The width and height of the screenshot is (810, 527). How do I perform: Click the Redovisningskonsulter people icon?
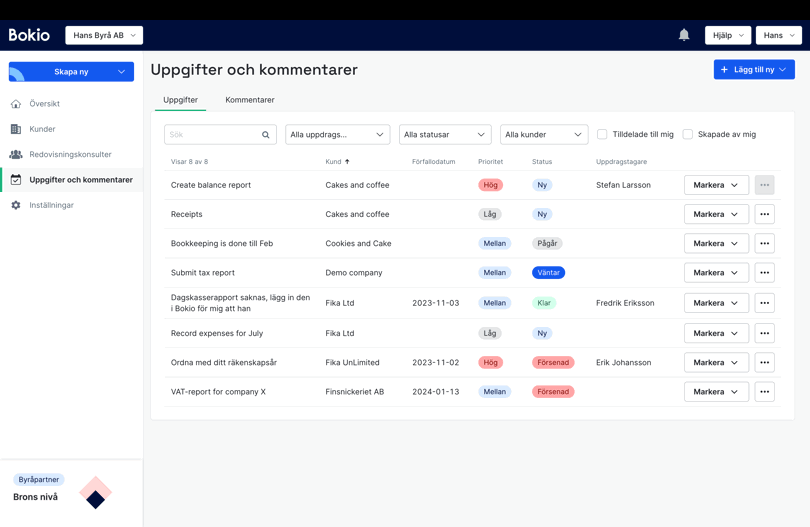(16, 155)
